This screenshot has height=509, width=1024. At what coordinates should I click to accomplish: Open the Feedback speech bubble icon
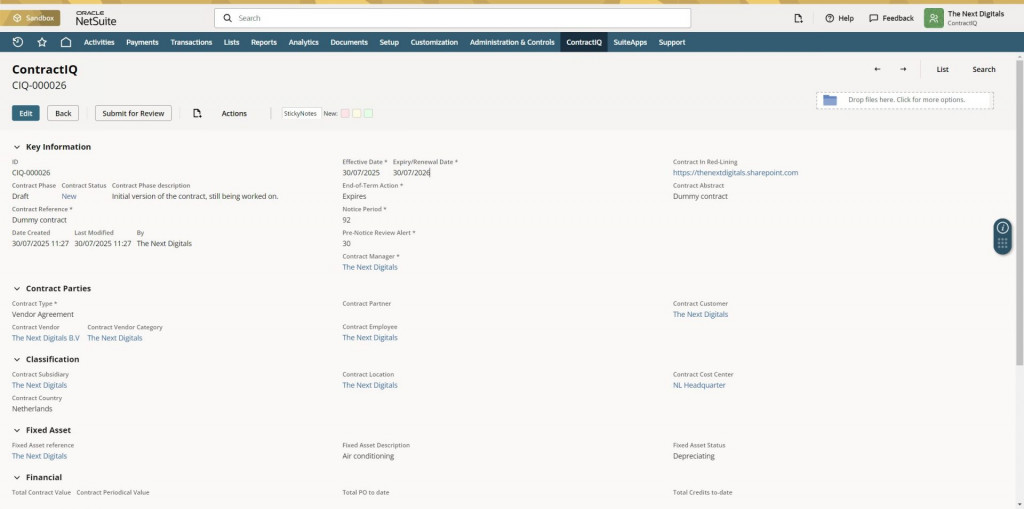coord(873,18)
